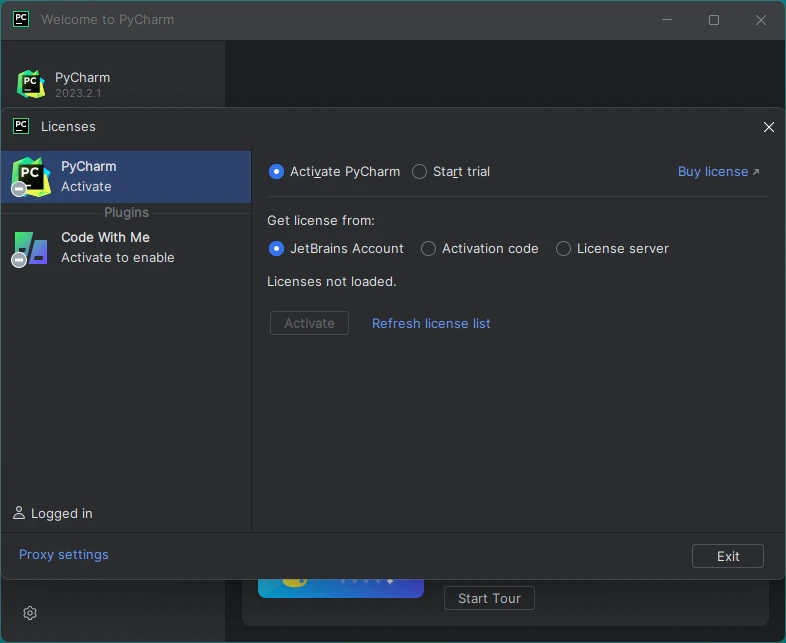Screen dimensions: 786x643
Task: Close the Licenses dialog
Action: [768, 127]
